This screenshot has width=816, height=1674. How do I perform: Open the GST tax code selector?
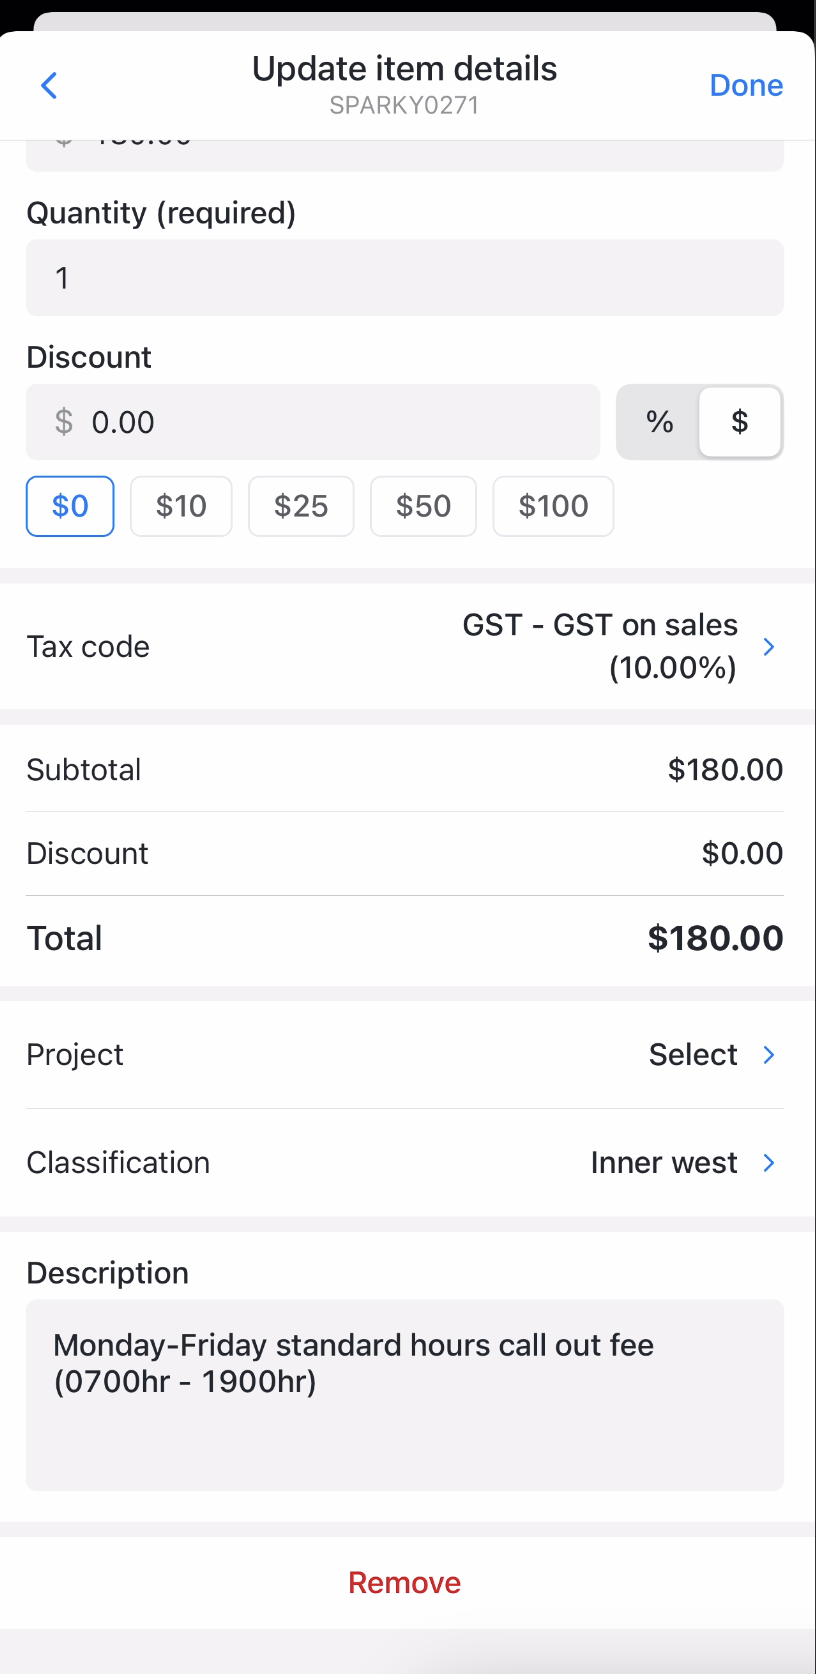coord(600,646)
